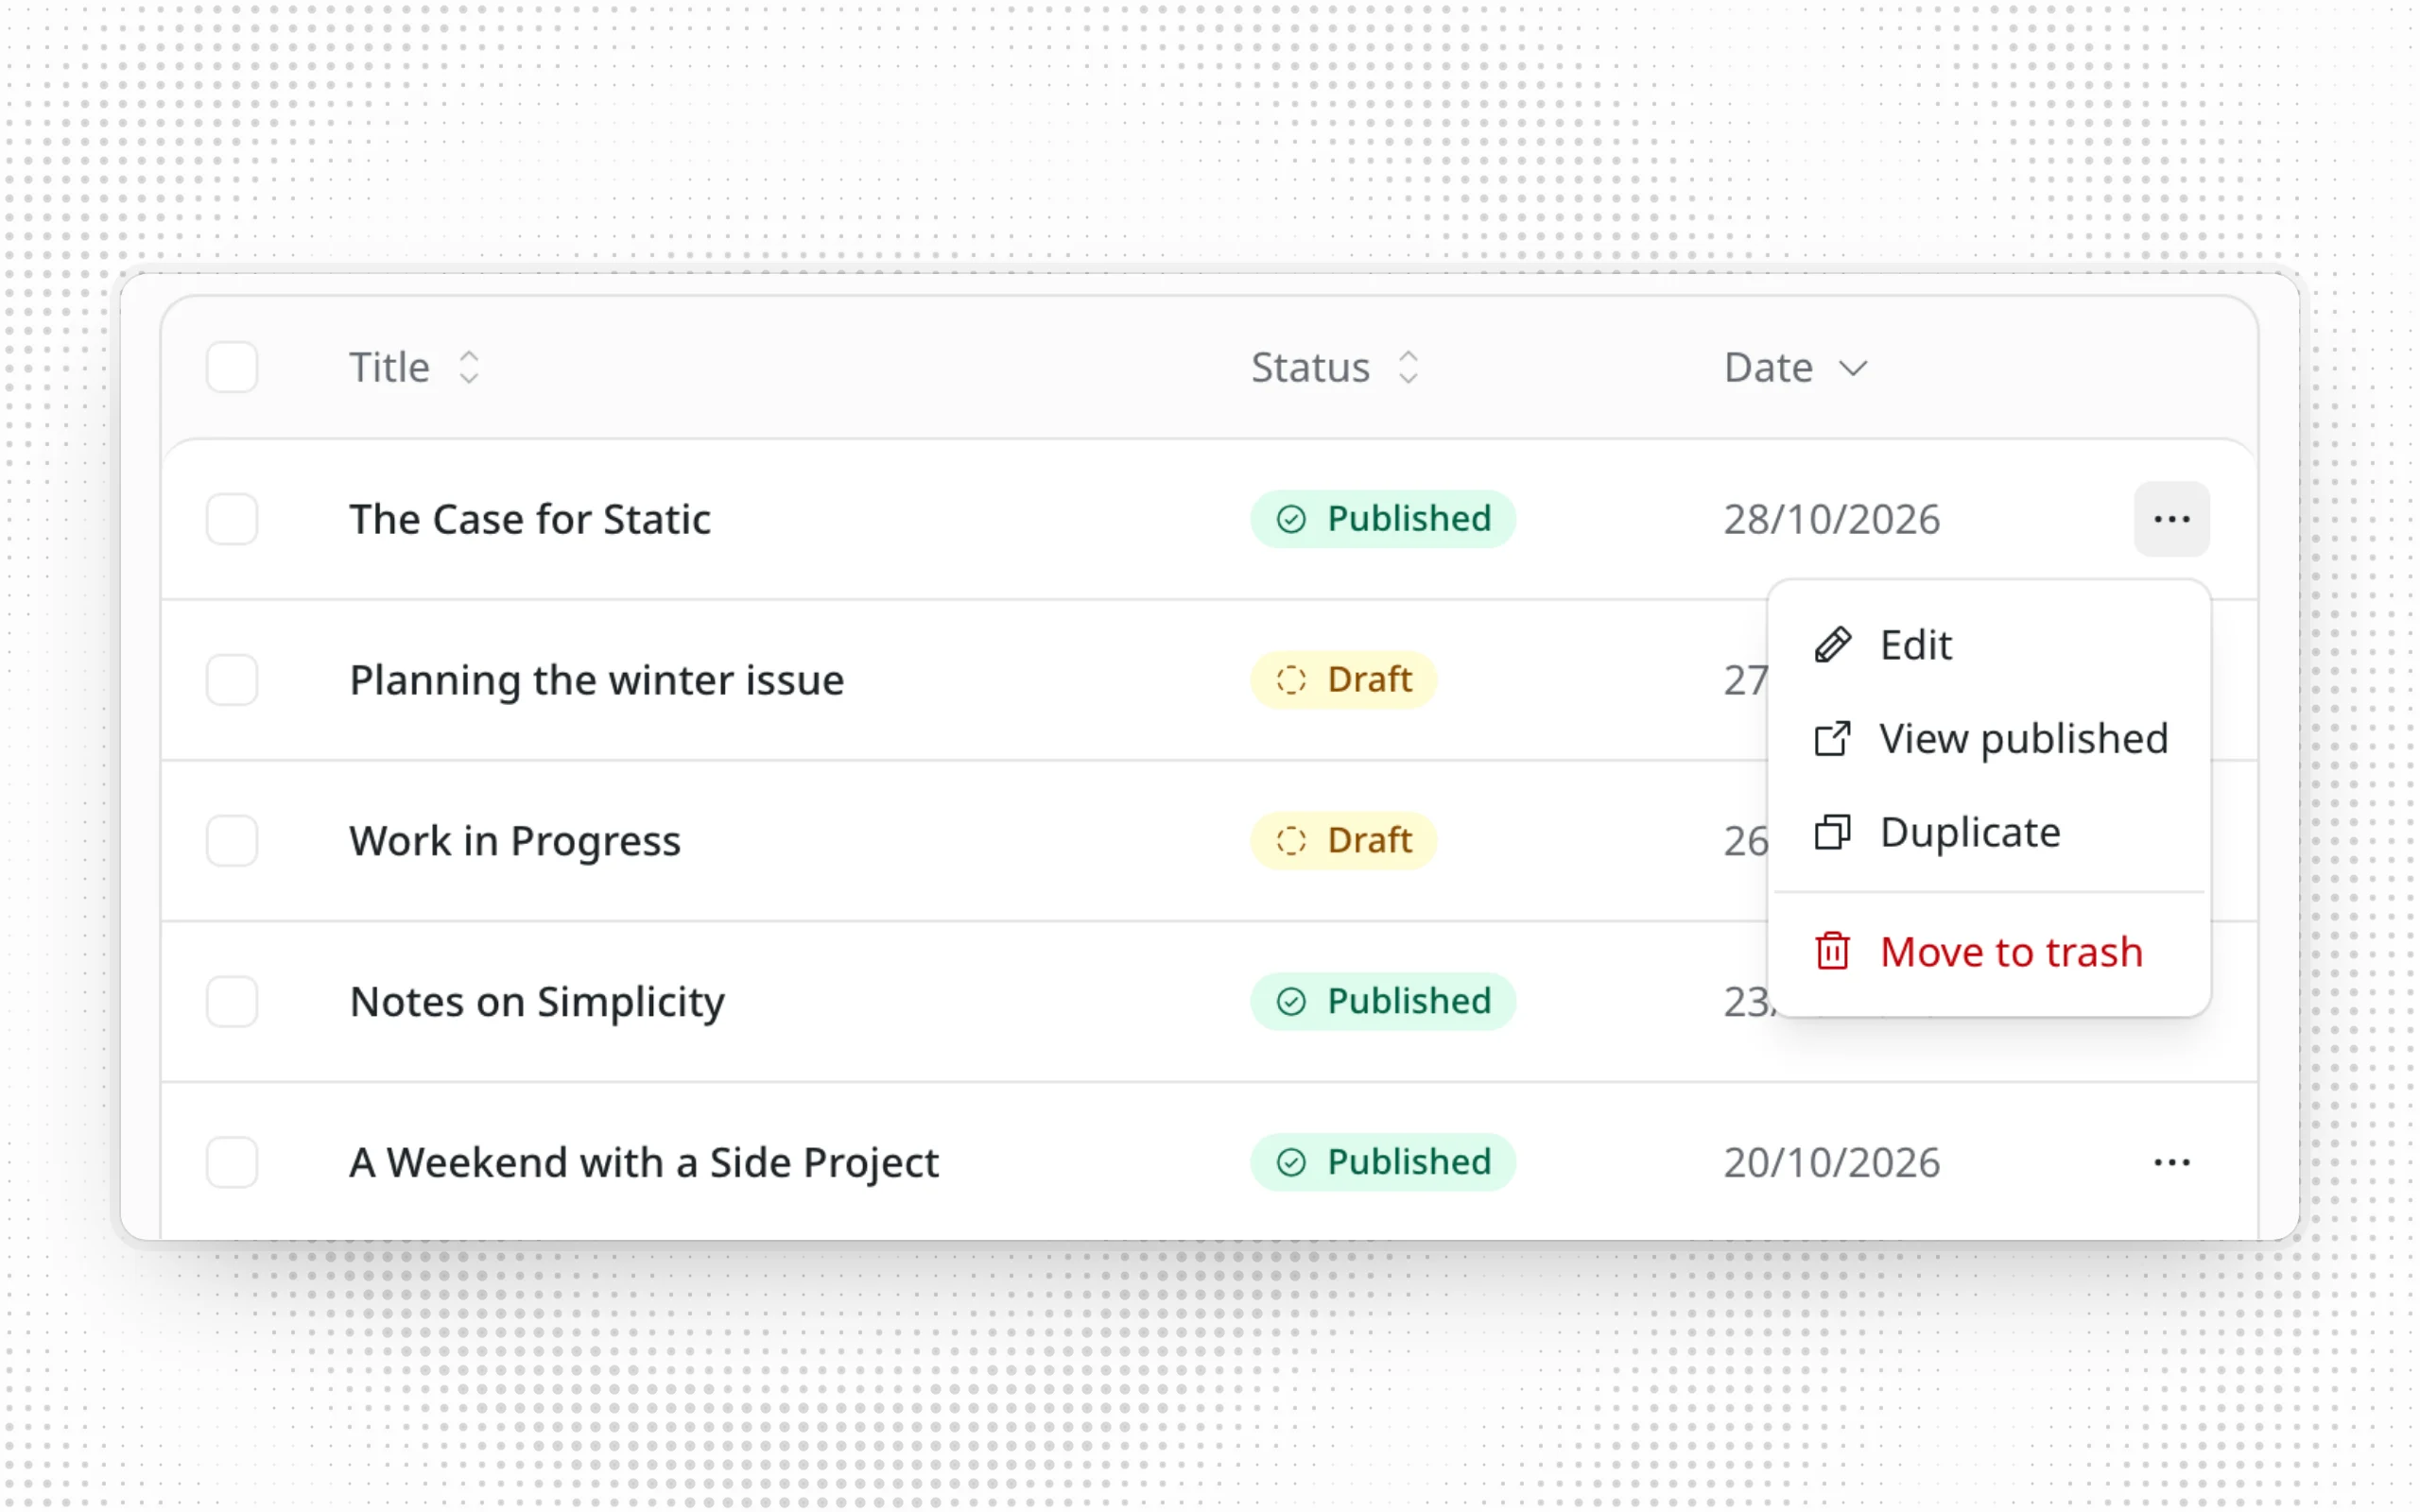Select the Planning the winter issue row checkbox
This screenshot has width=2420, height=1512.
232,680
